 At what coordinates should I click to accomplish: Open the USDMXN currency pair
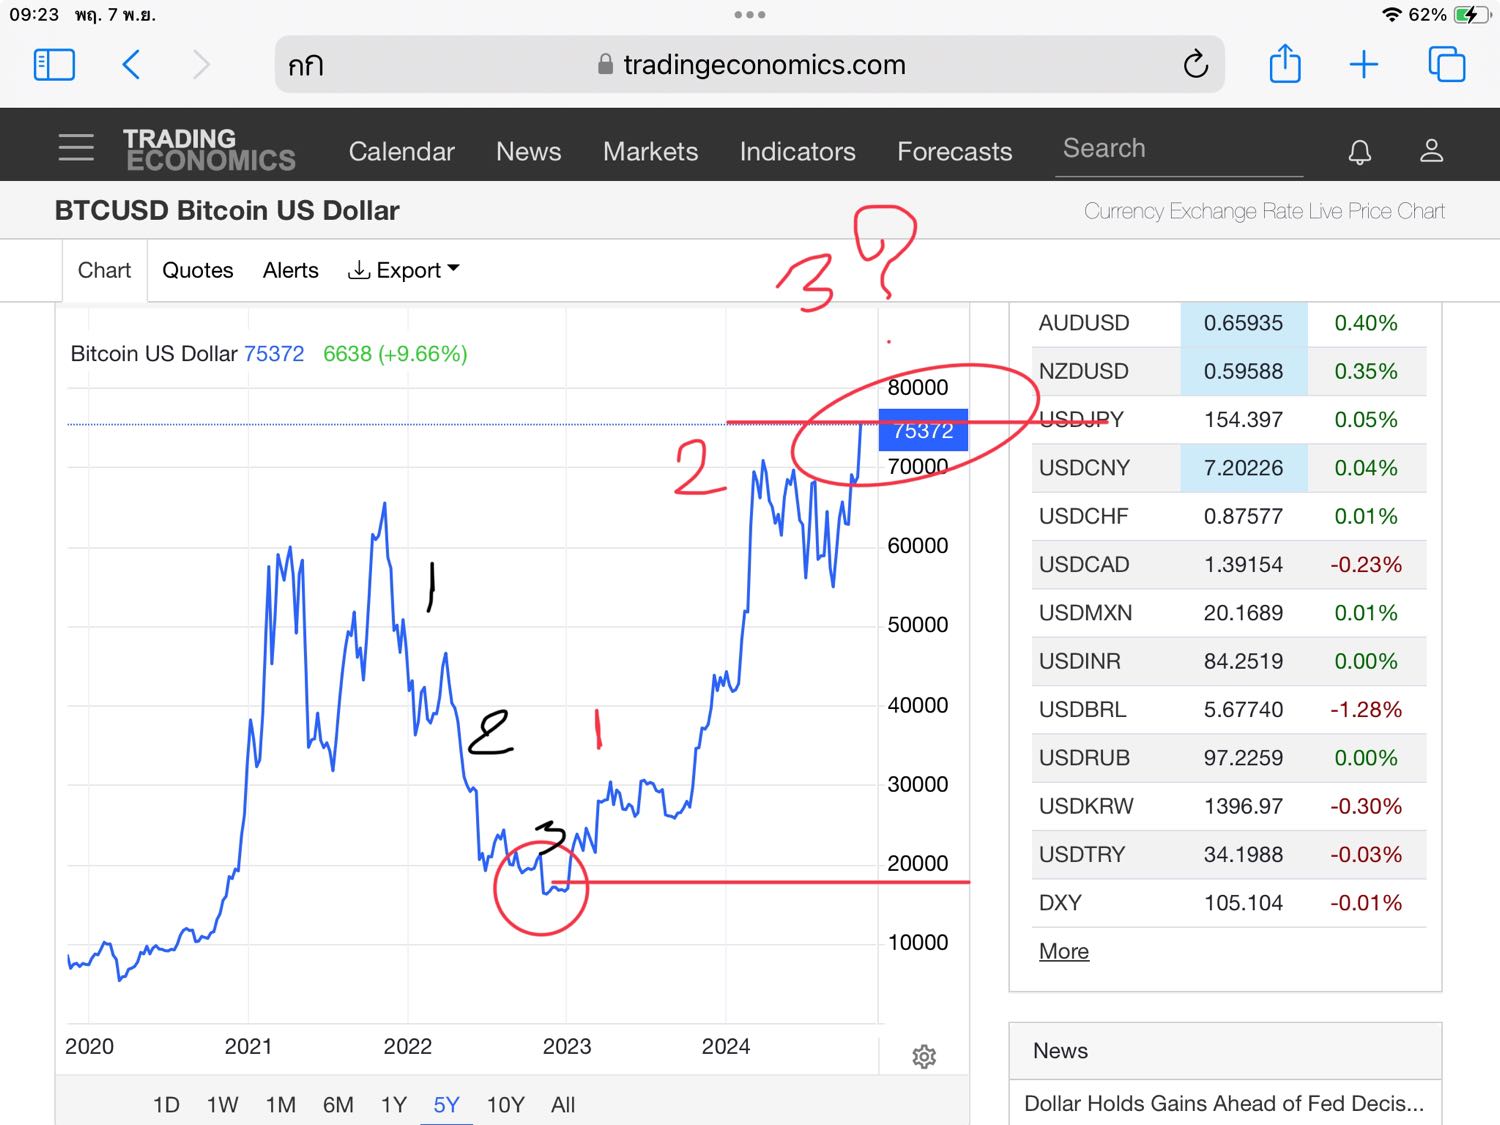[1085, 613]
